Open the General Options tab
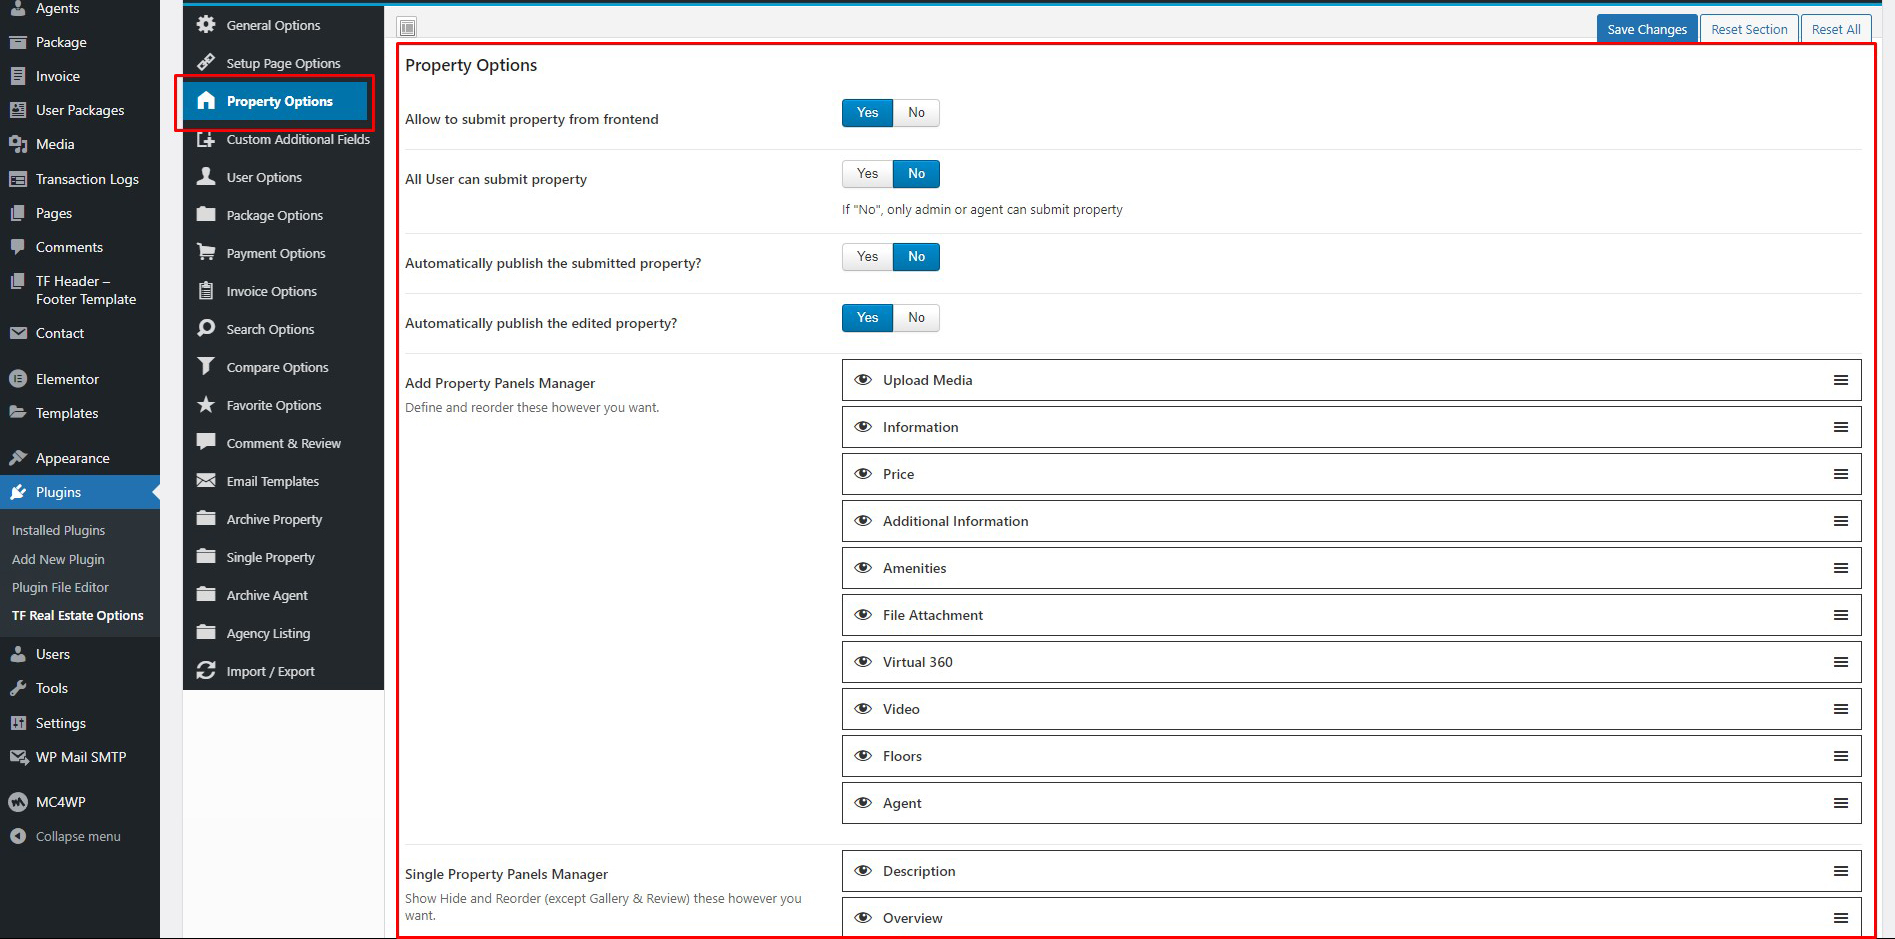1895x939 pixels. coord(283,25)
